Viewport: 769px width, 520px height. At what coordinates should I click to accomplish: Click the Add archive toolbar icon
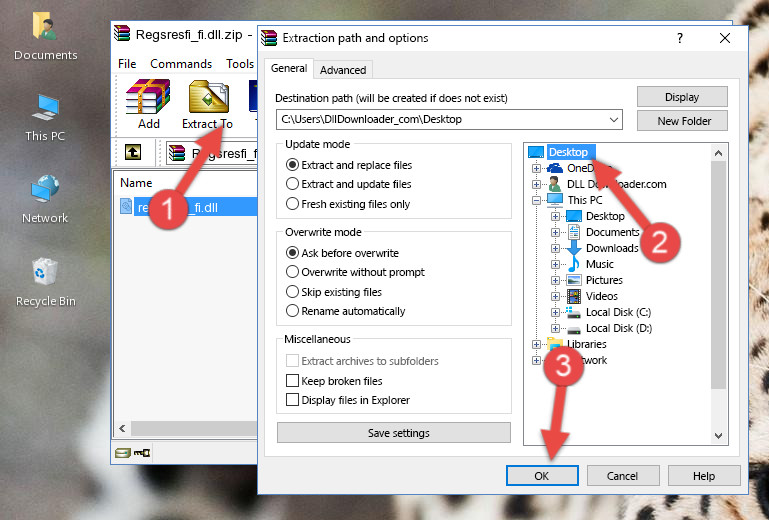pos(148,96)
